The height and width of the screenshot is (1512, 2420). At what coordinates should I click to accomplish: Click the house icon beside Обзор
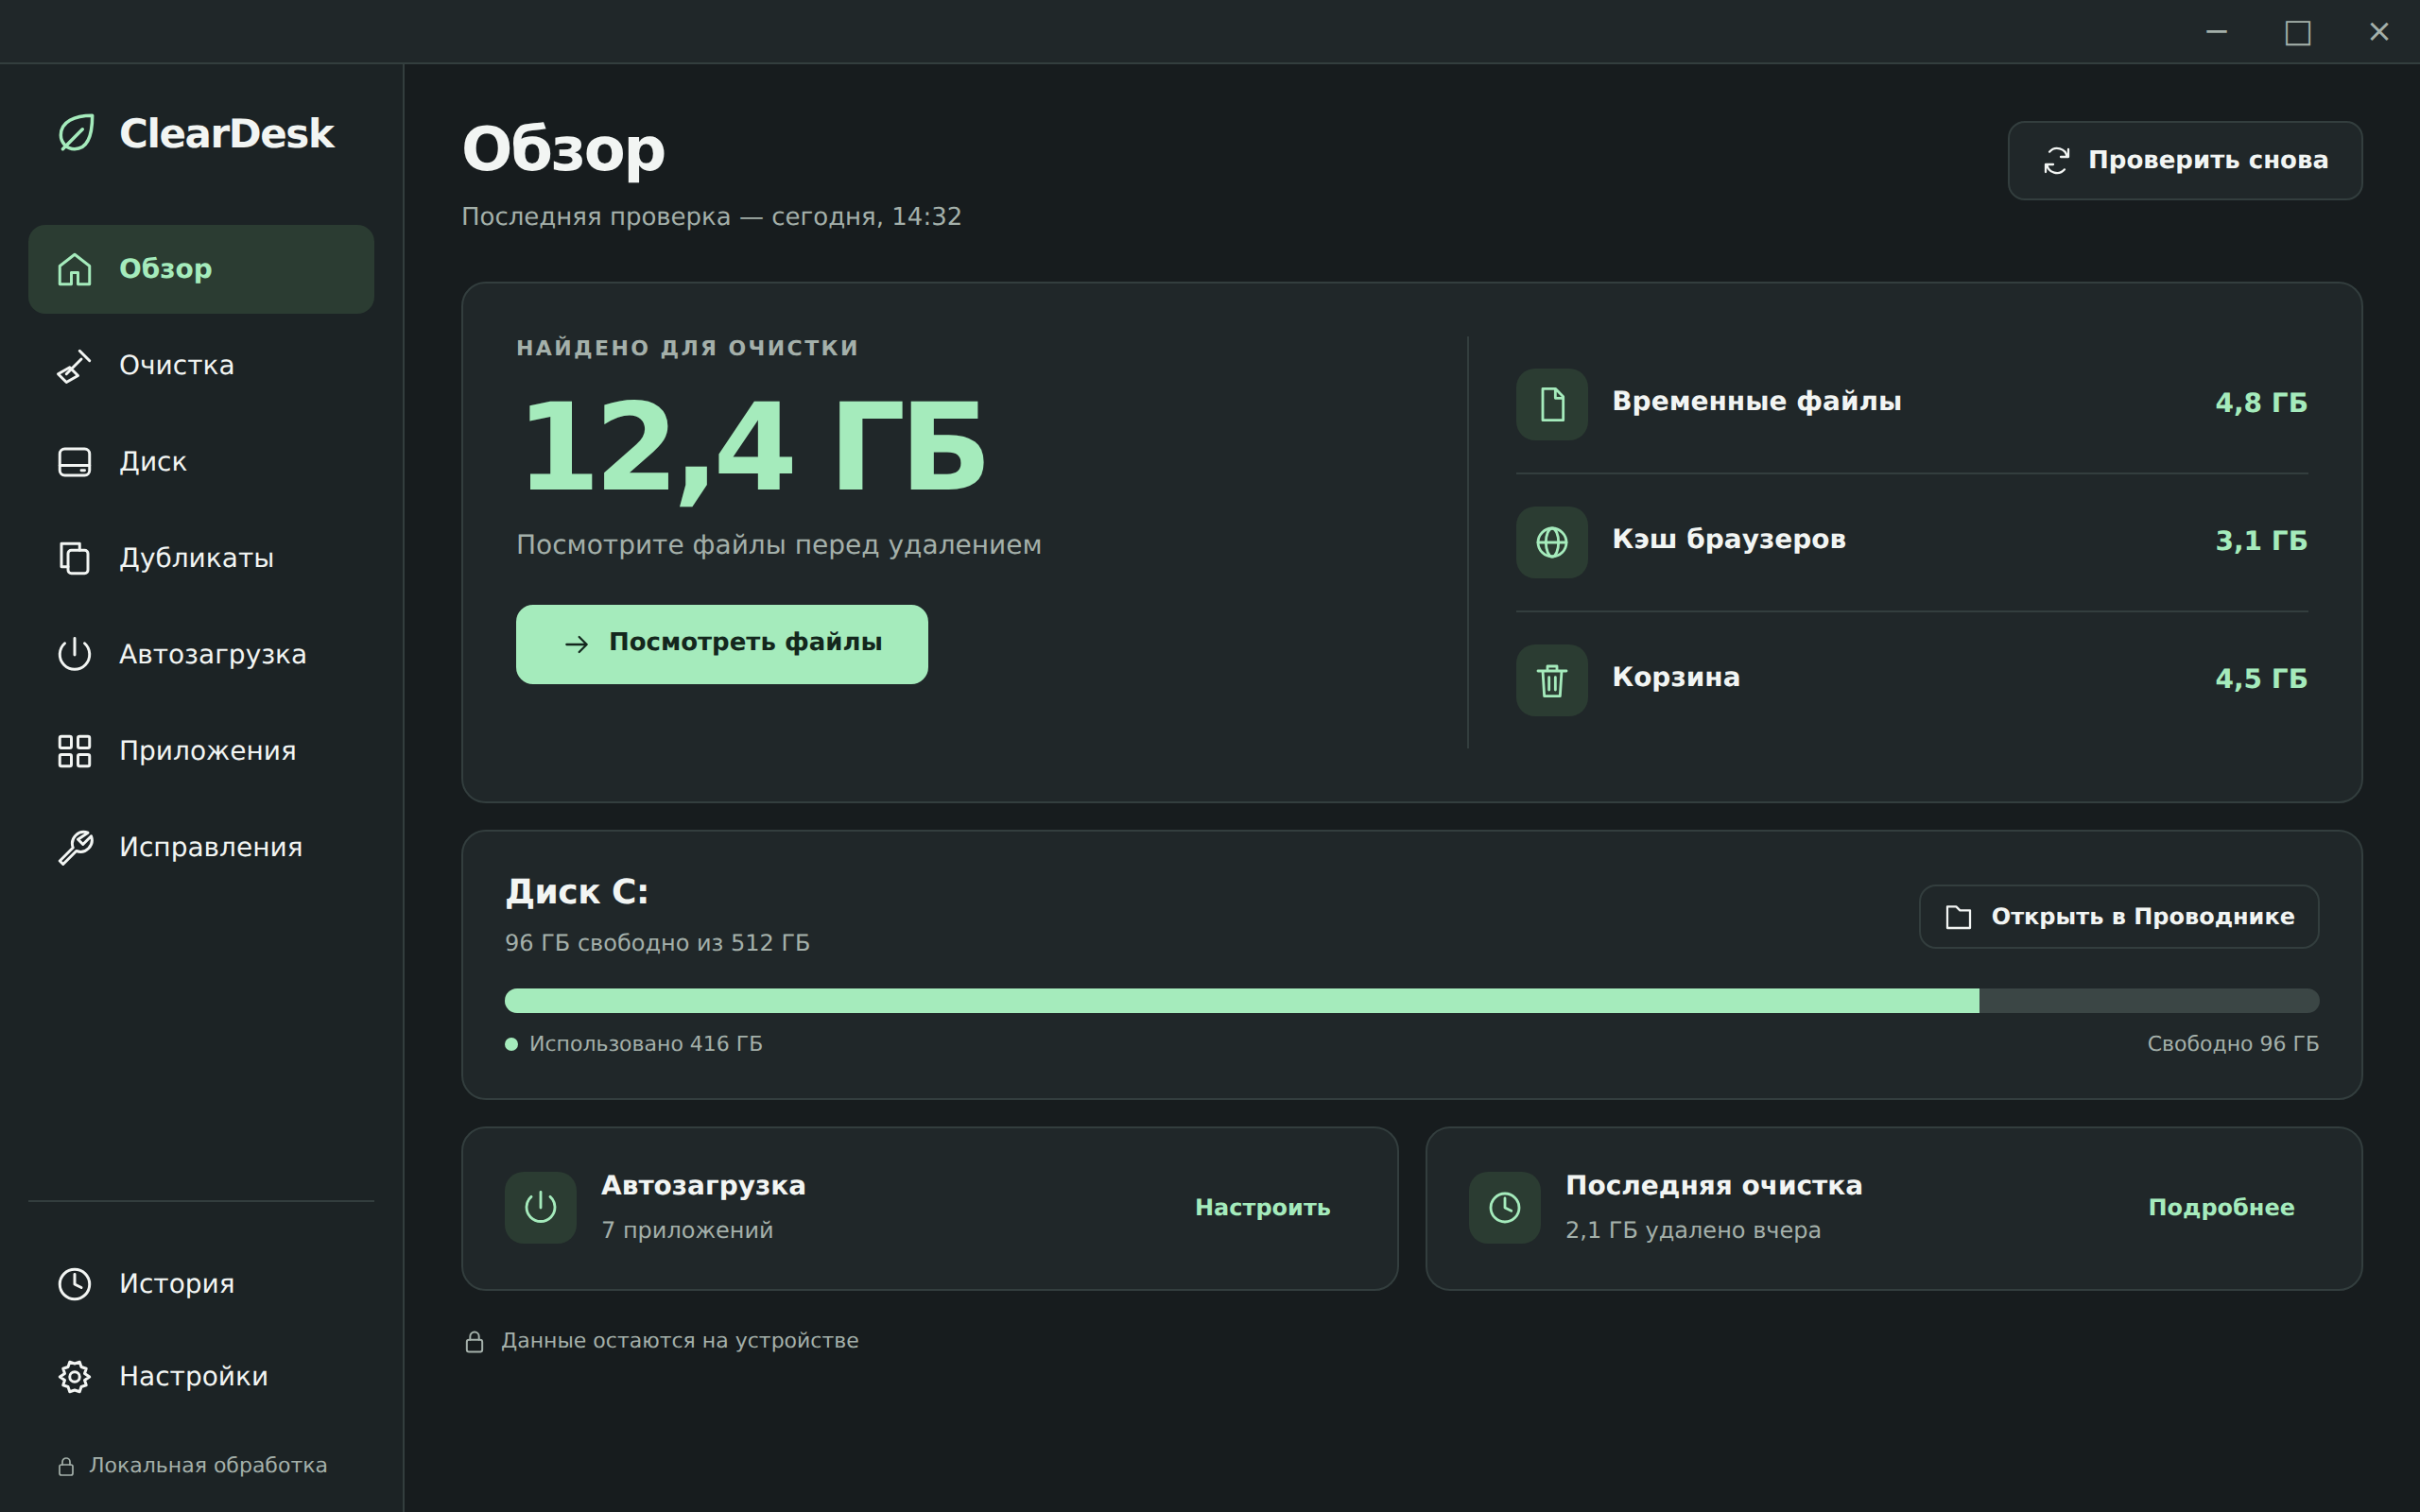75,269
